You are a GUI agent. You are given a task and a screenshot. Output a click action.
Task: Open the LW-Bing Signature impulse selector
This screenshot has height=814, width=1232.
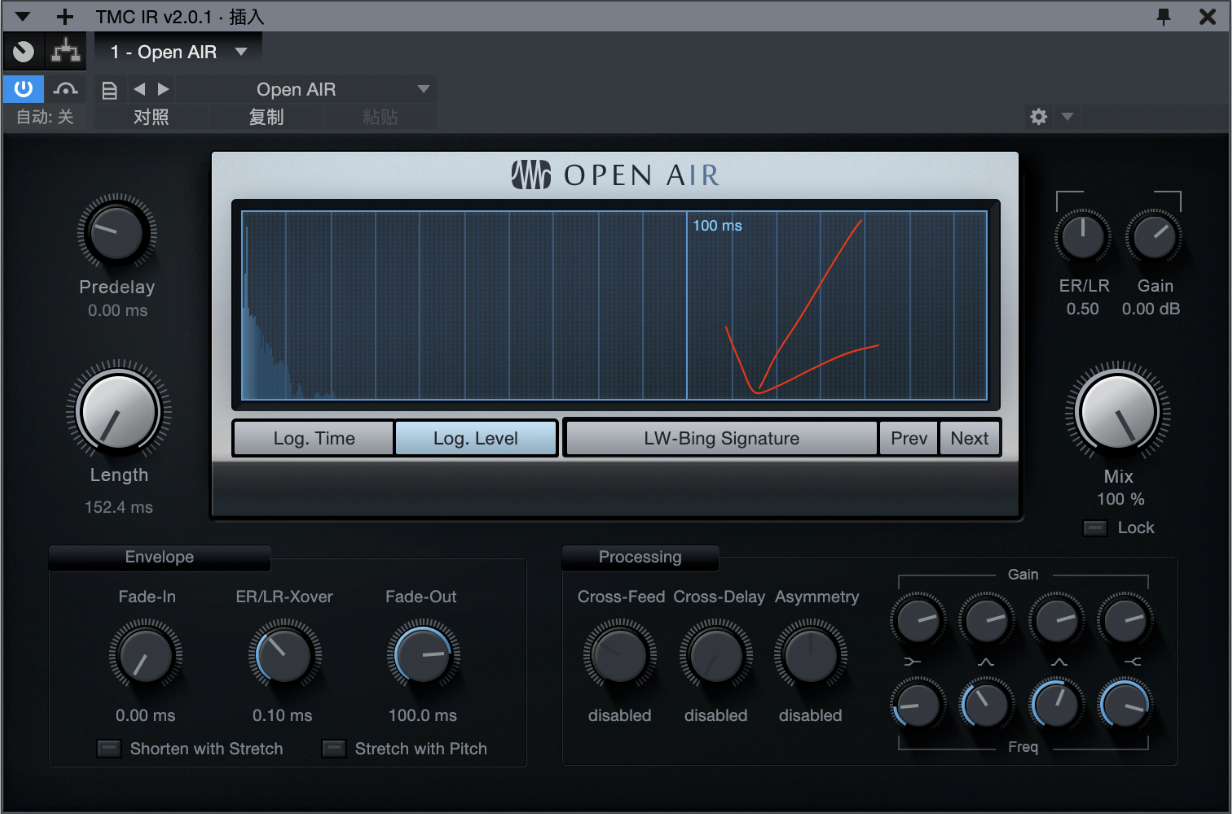click(x=722, y=438)
